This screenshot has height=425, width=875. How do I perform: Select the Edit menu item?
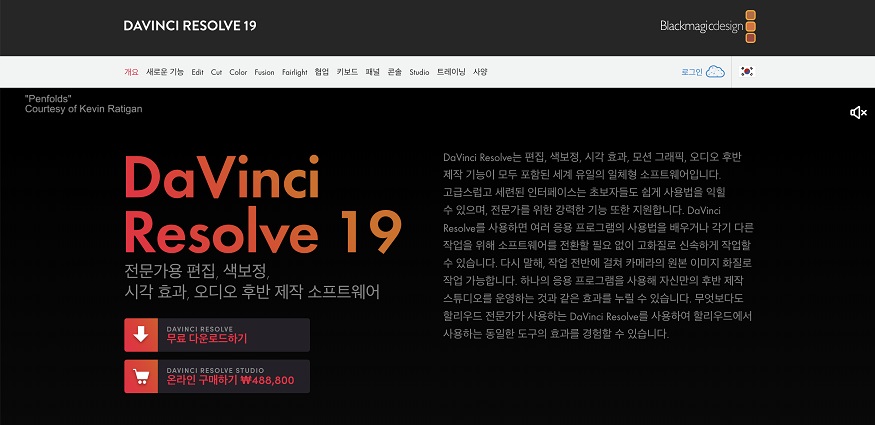tap(198, 72)
